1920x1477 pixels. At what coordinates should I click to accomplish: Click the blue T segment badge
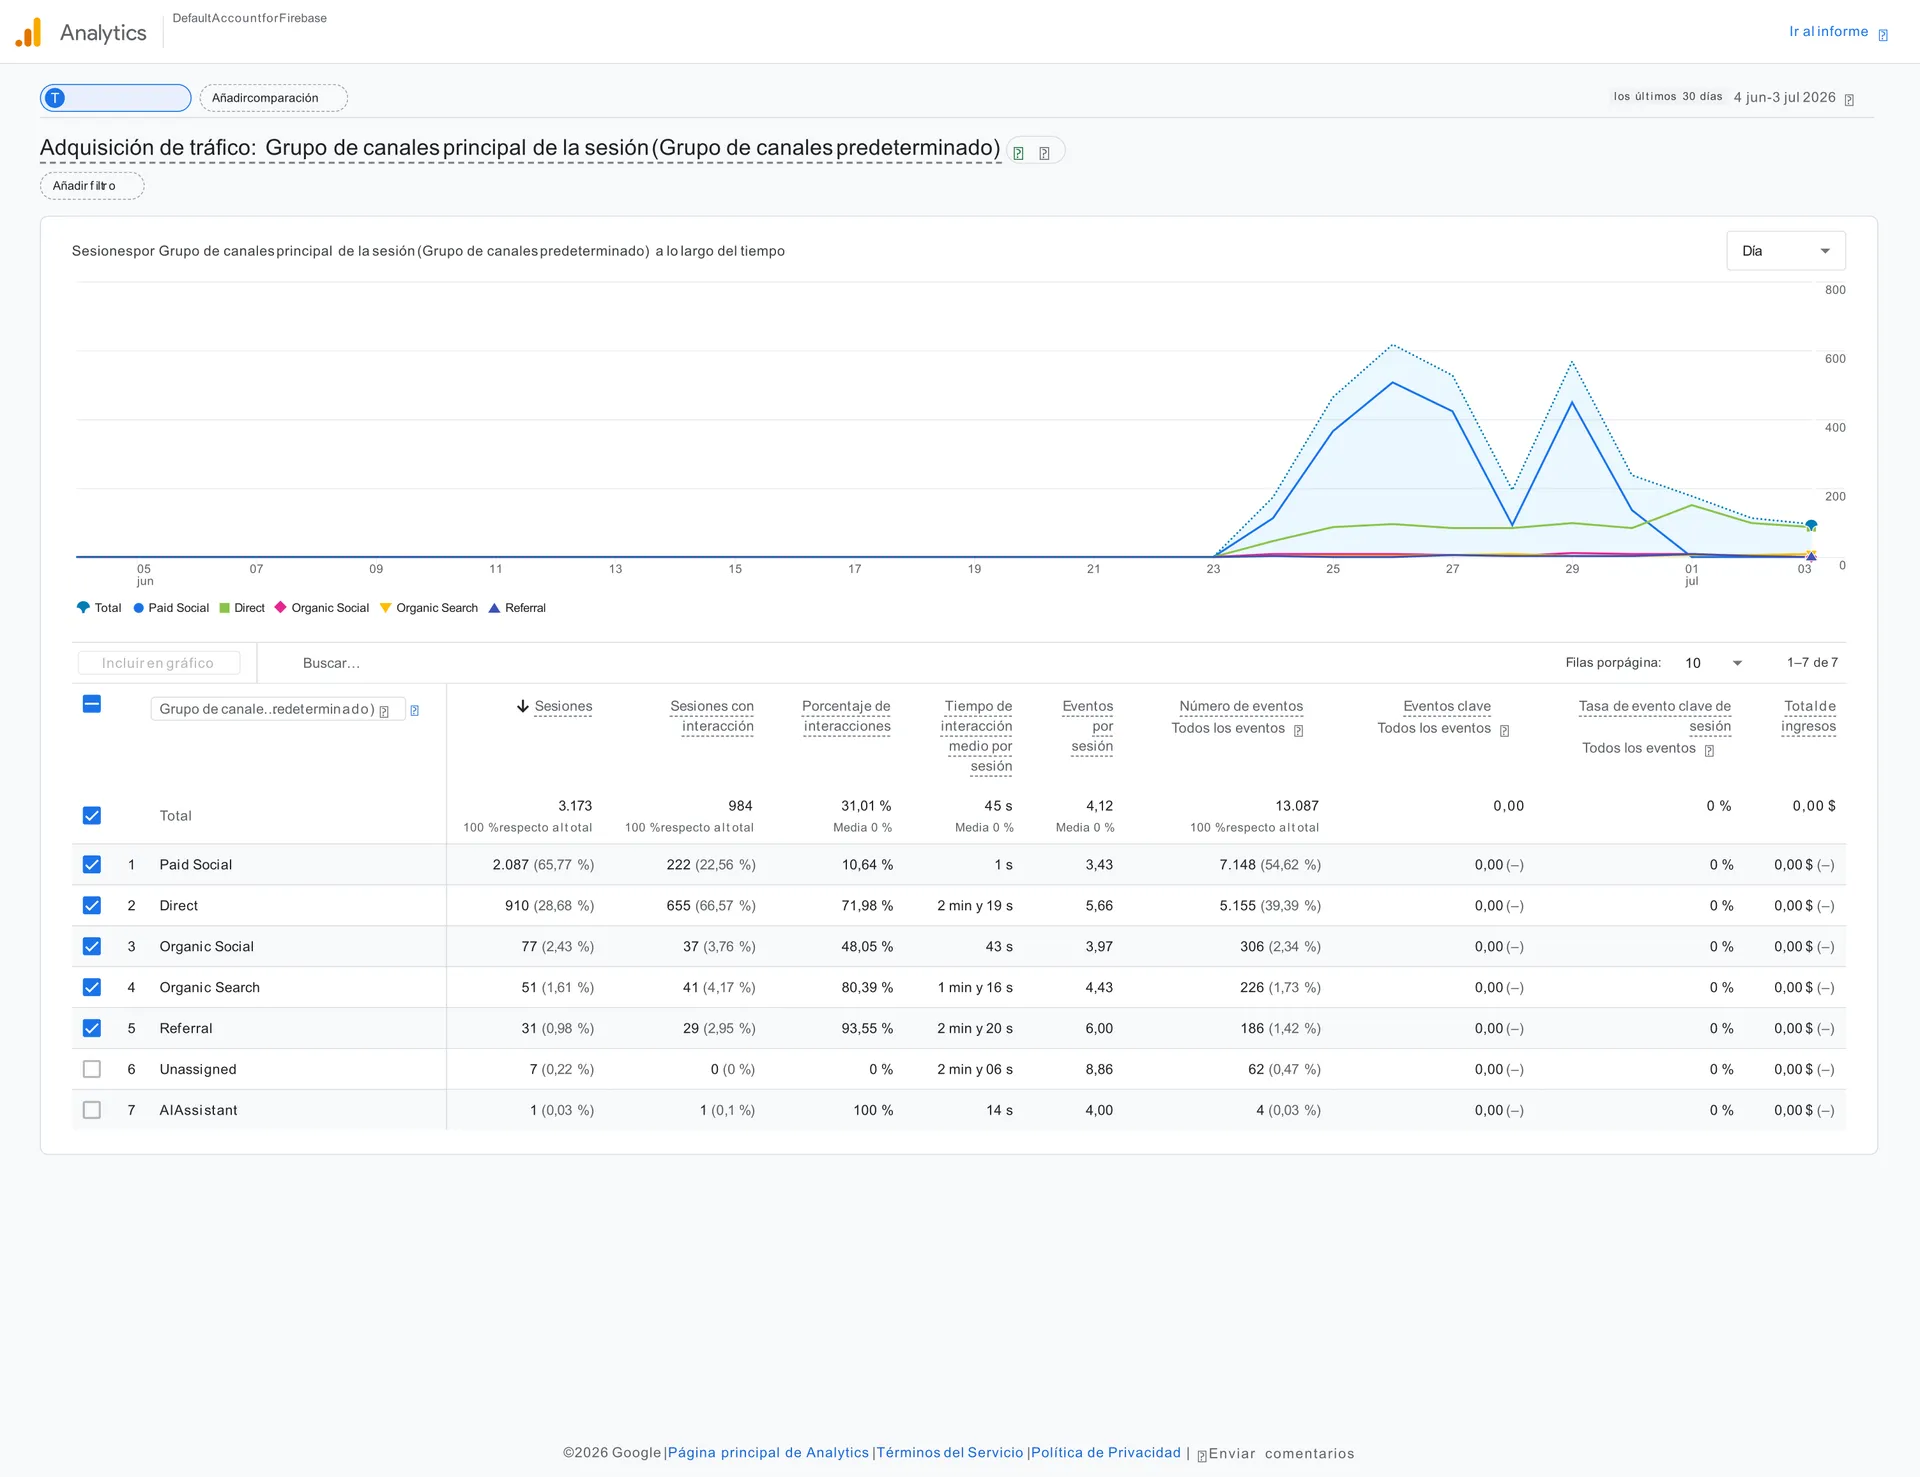[x=55, y=98]
